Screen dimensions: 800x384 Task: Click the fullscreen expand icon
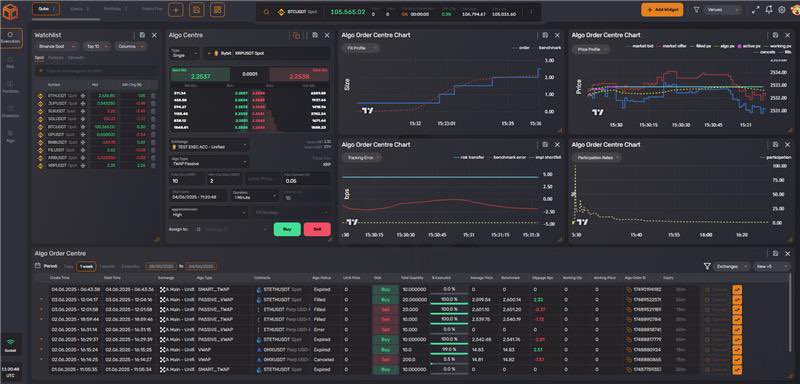click(x=756, y=10)
